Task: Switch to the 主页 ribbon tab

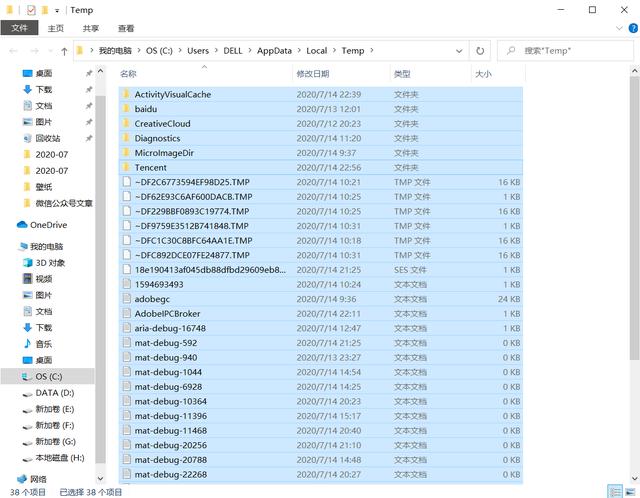Action: tap(56, 28)
